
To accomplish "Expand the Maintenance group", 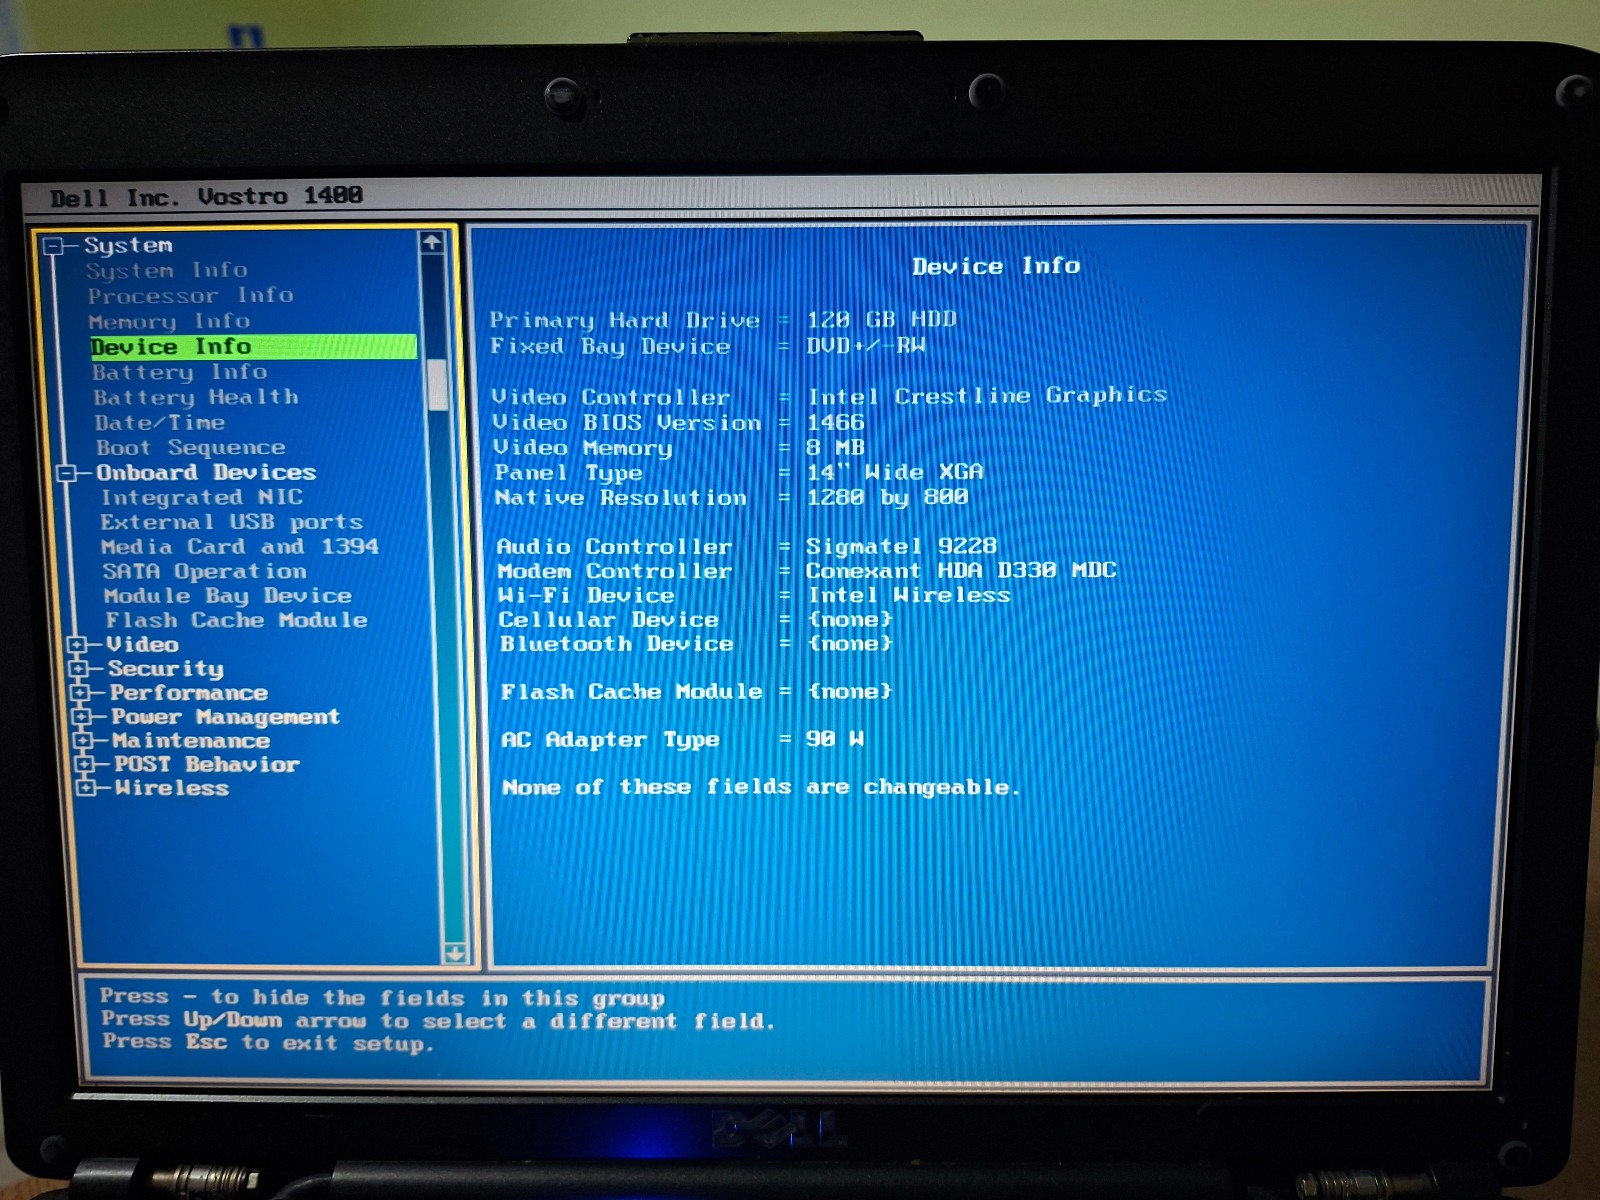I will tap(84, 741).
